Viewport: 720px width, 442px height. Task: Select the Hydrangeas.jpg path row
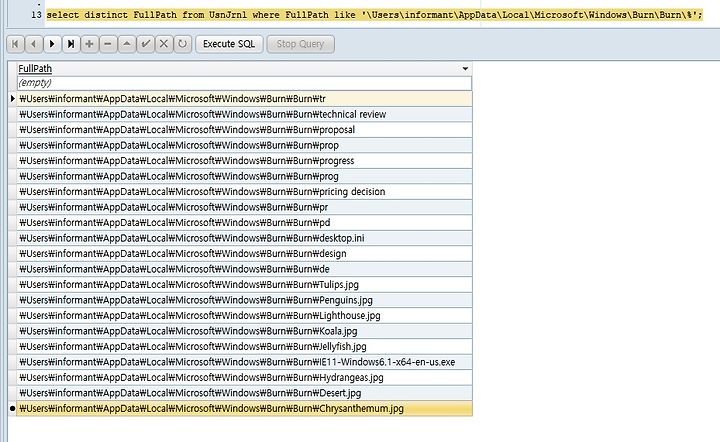tap(244, 378)
